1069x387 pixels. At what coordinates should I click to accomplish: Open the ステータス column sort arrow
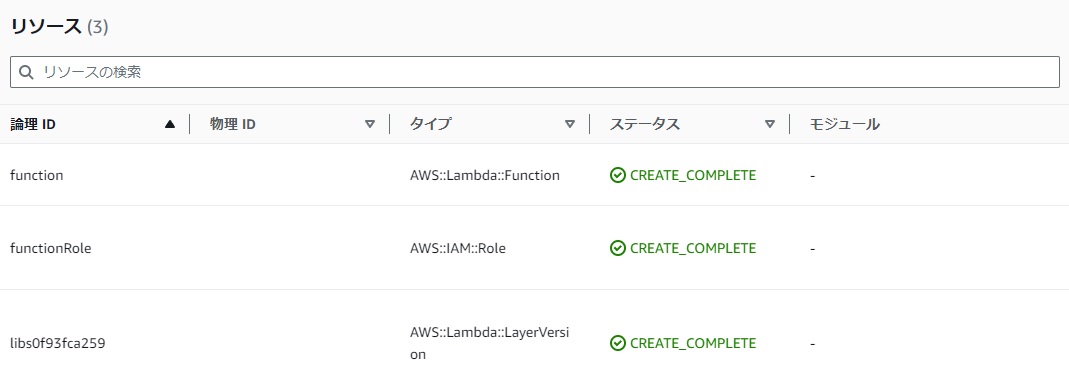point(770,124)
